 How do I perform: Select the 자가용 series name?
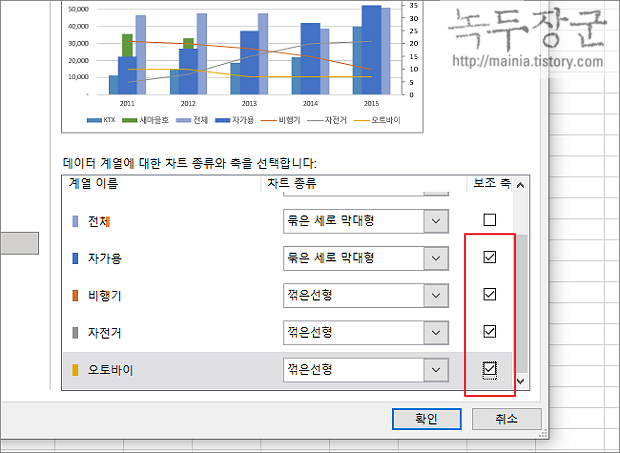click(105, 259)
